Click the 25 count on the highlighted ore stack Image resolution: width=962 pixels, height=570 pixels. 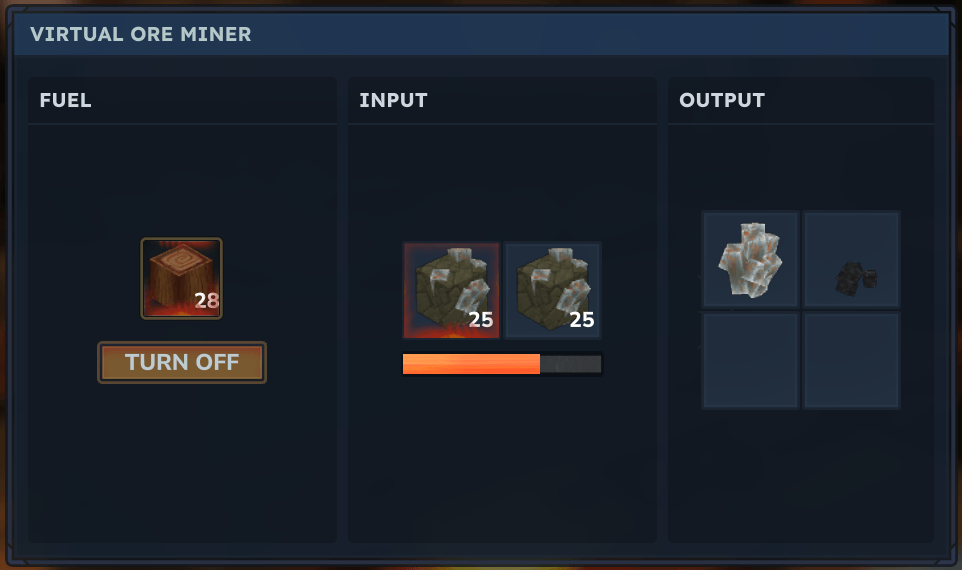tap(481, 320)
